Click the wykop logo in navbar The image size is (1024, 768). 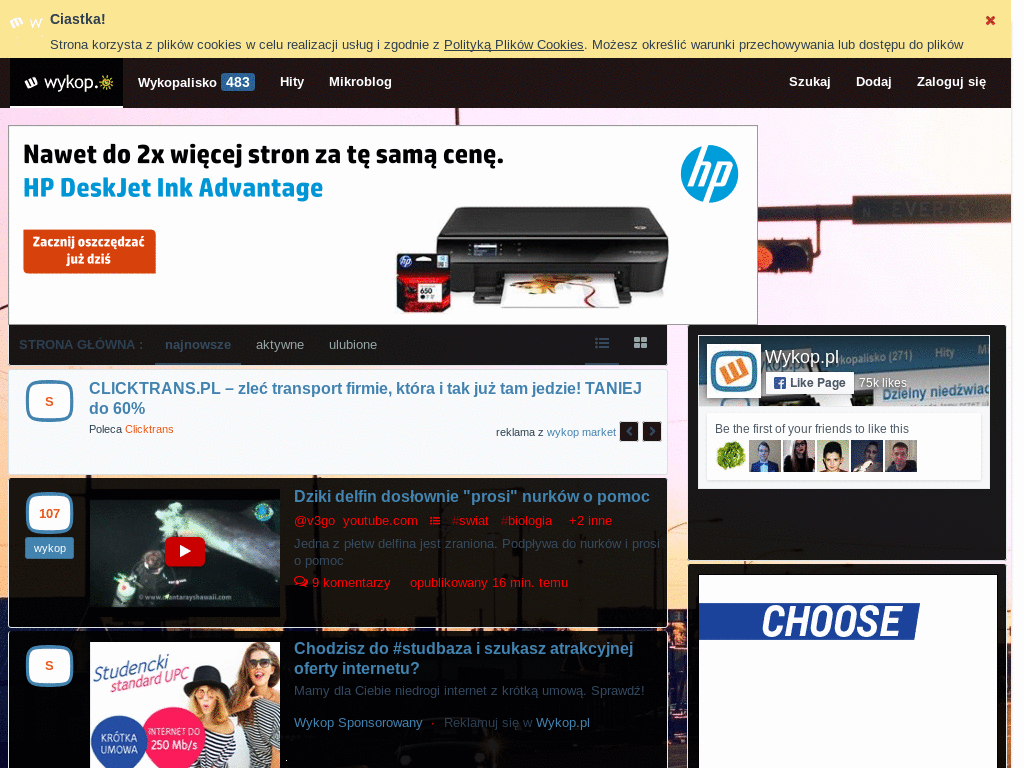[x=67, y=83]
